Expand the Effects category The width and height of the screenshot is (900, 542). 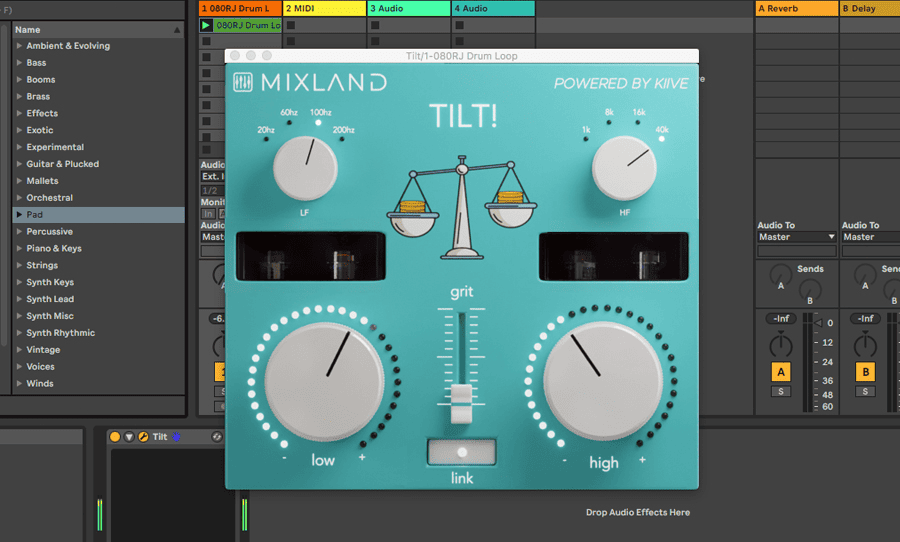tap(19, 113)
